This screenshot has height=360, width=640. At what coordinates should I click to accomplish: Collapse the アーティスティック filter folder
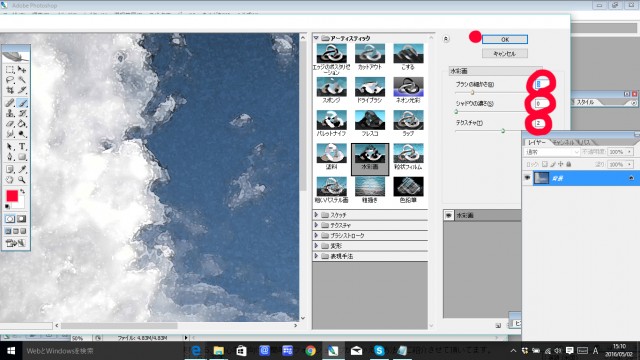pos(316,38)
